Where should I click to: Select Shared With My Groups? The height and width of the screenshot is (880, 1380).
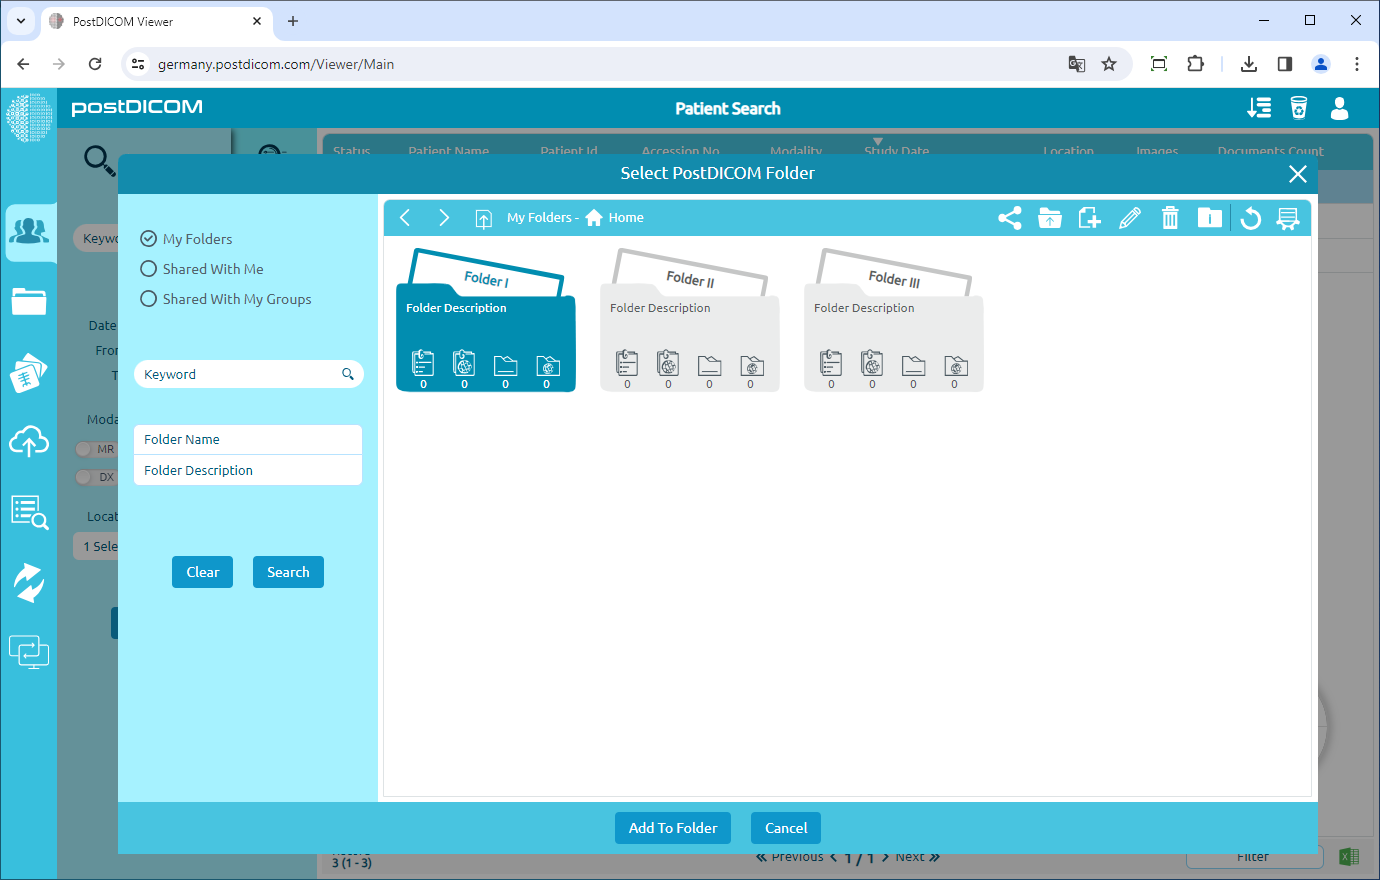[x=148, y=298]
